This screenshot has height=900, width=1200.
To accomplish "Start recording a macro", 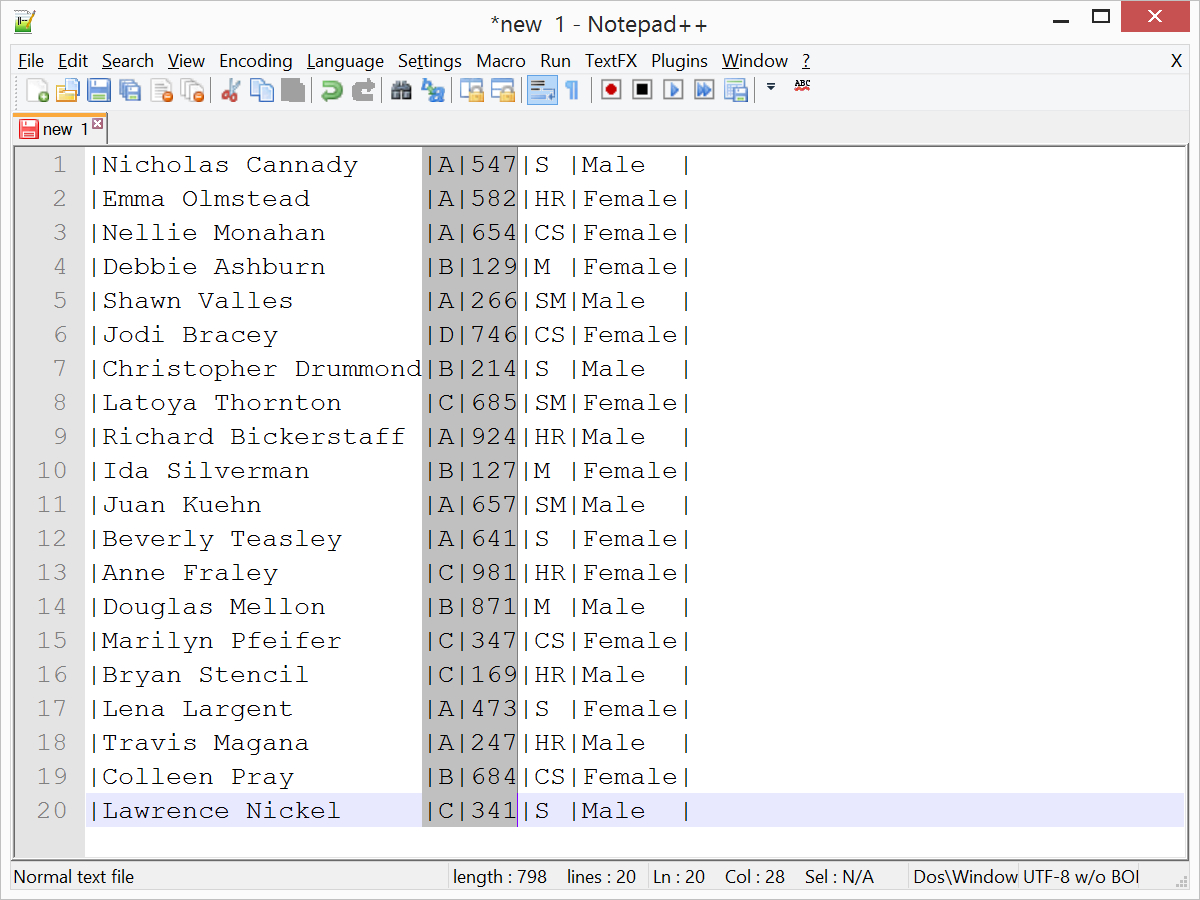I will [x=610, y=90].
